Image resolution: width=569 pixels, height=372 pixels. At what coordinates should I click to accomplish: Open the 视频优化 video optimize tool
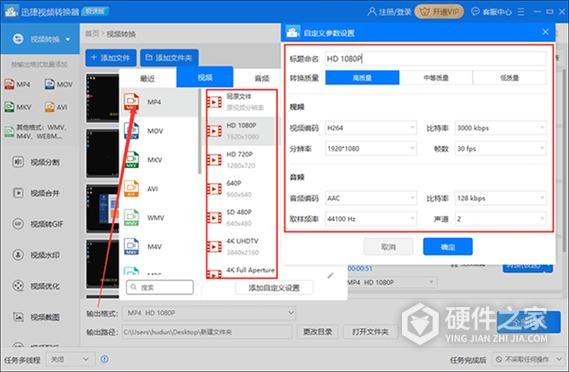(x=36, y=286)
